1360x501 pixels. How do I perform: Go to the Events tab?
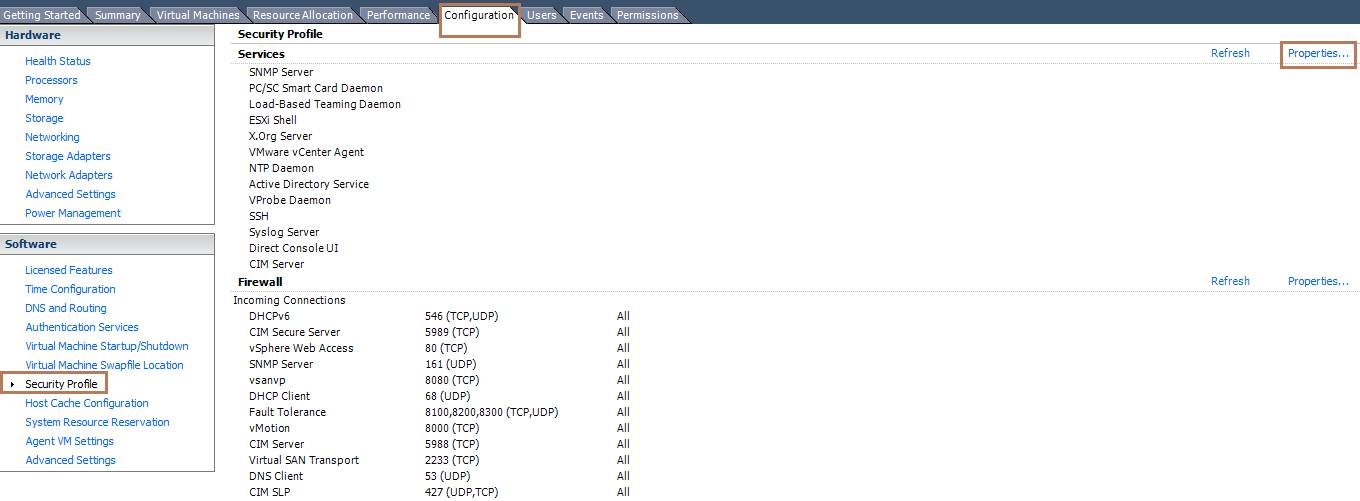coord(586,15)
